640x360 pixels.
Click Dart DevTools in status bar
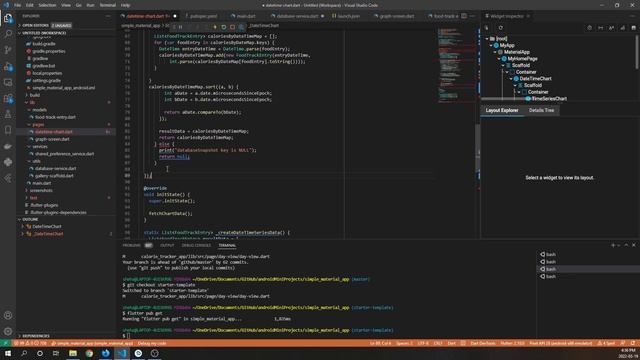point(483,343)
